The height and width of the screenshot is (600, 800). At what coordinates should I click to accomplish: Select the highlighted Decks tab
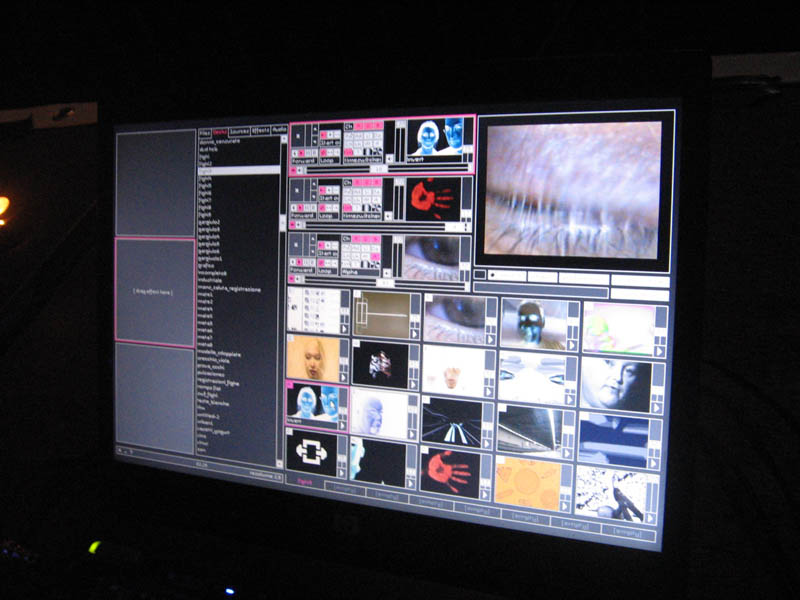[x=220, y=132]
